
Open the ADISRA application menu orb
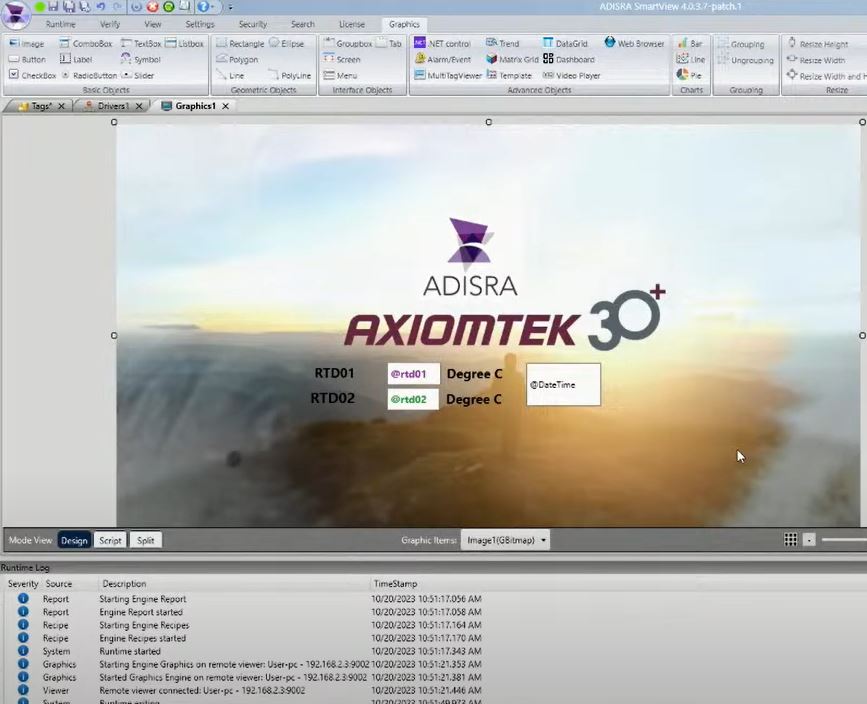15,14
